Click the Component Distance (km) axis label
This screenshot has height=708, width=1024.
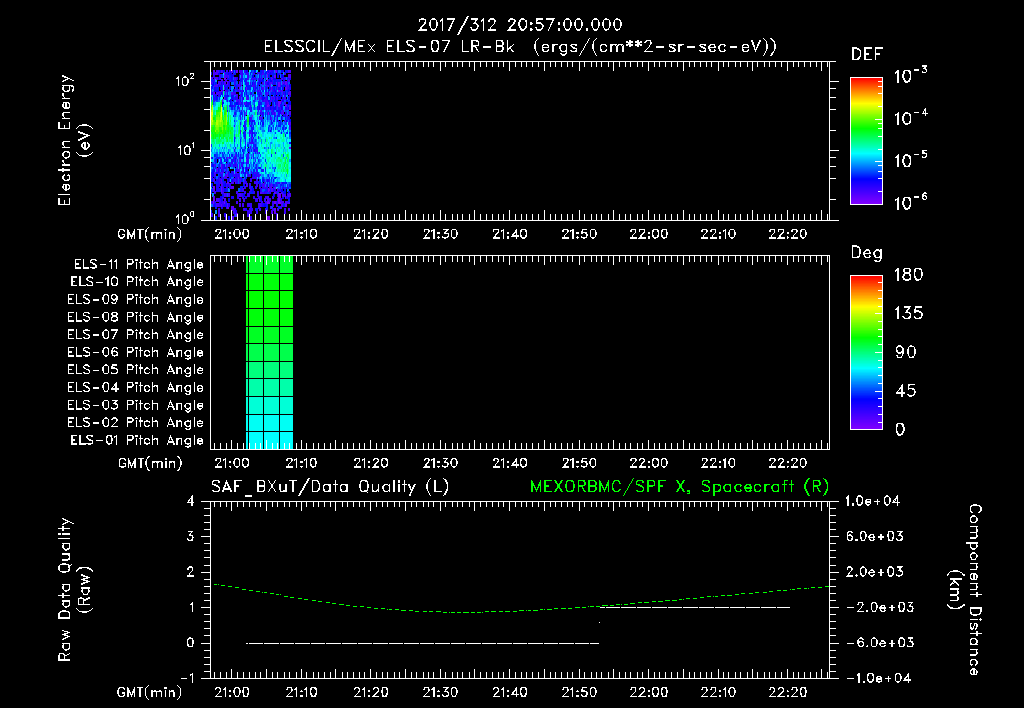coord(965,590)
